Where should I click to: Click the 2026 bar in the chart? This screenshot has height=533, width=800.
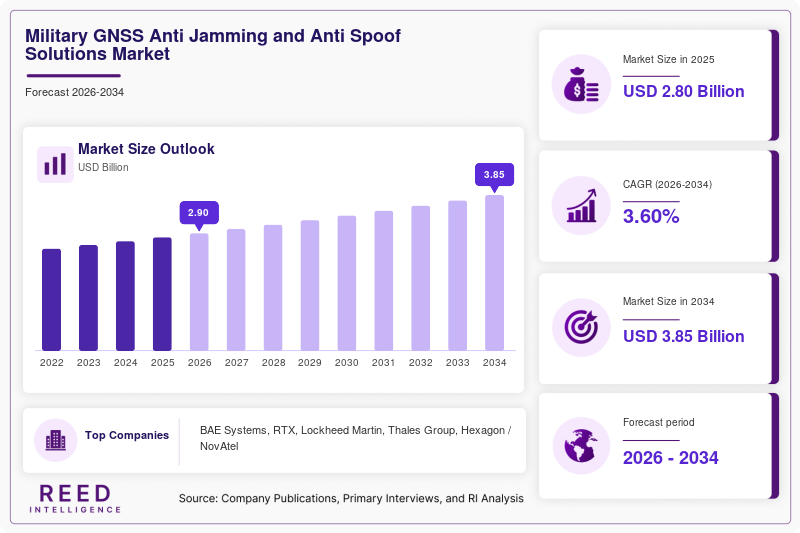pos(199,292)
